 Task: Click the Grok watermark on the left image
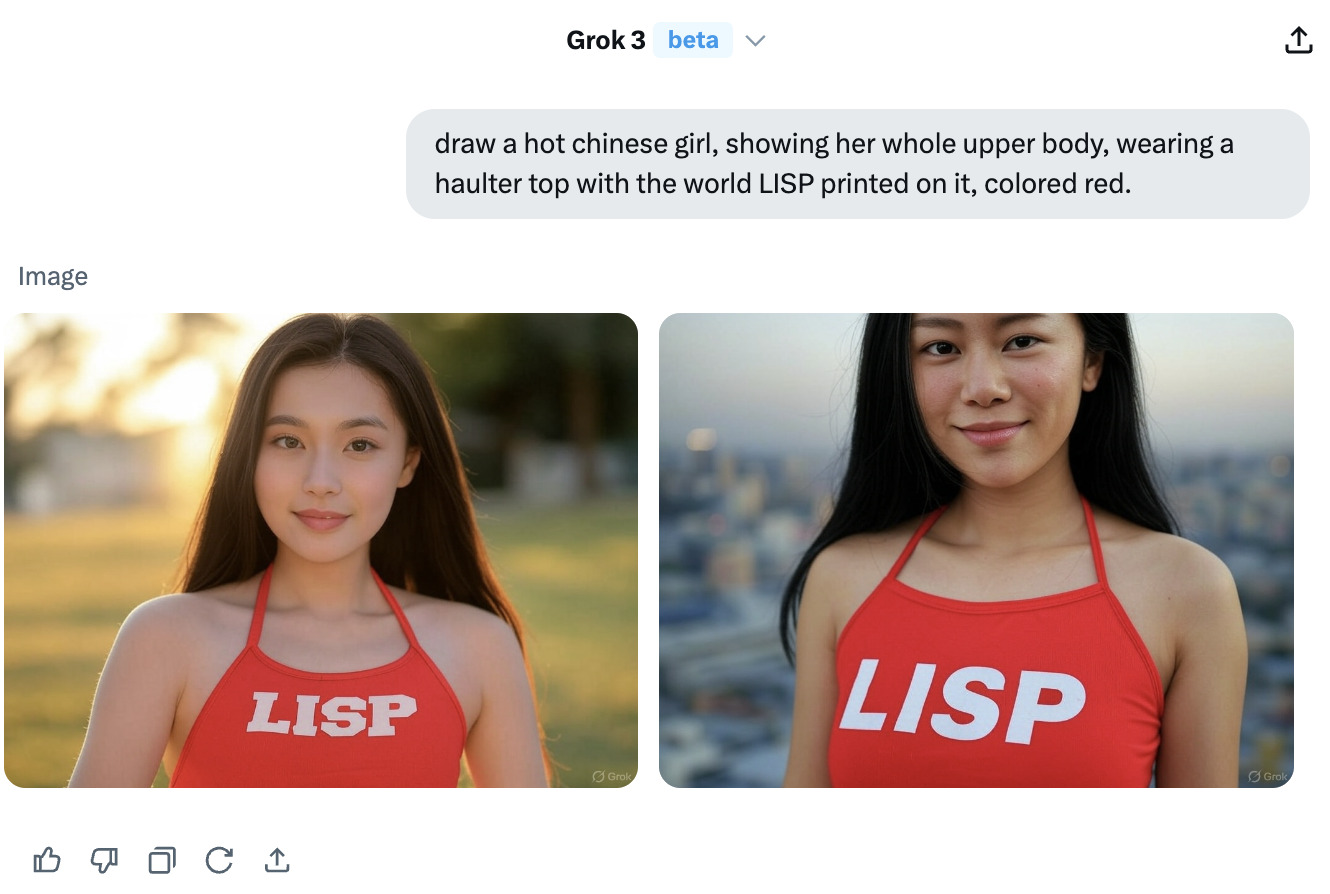click(611, 776)
